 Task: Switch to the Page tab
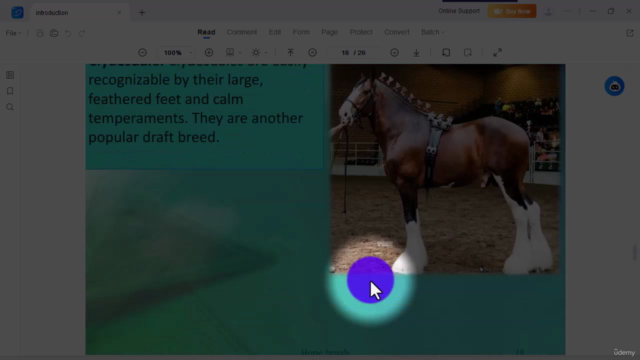point(329,32)
